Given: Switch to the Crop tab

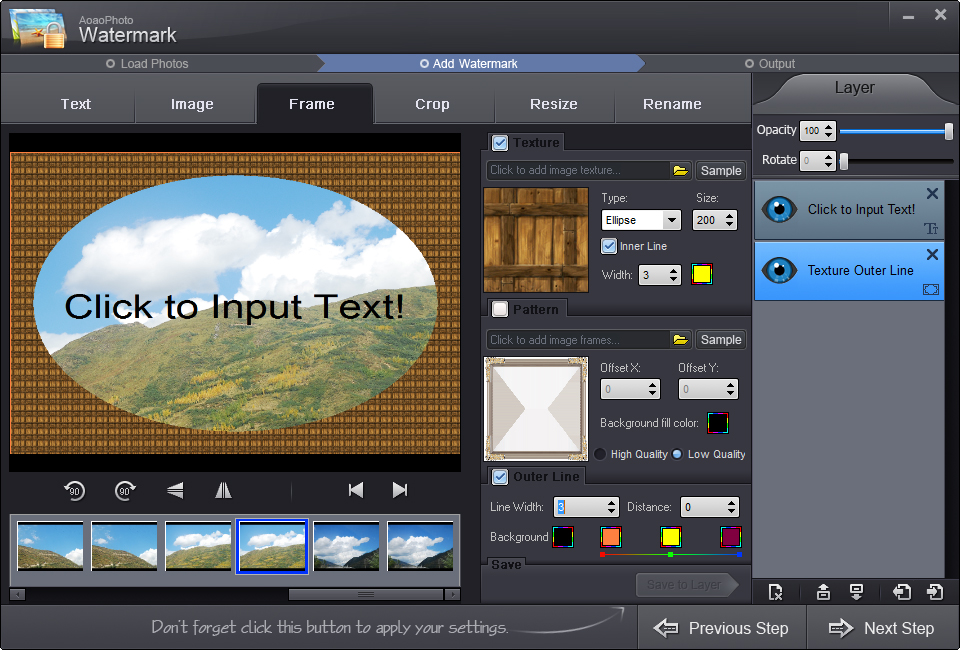Looking at the screenshot, I should click(432, 103).
